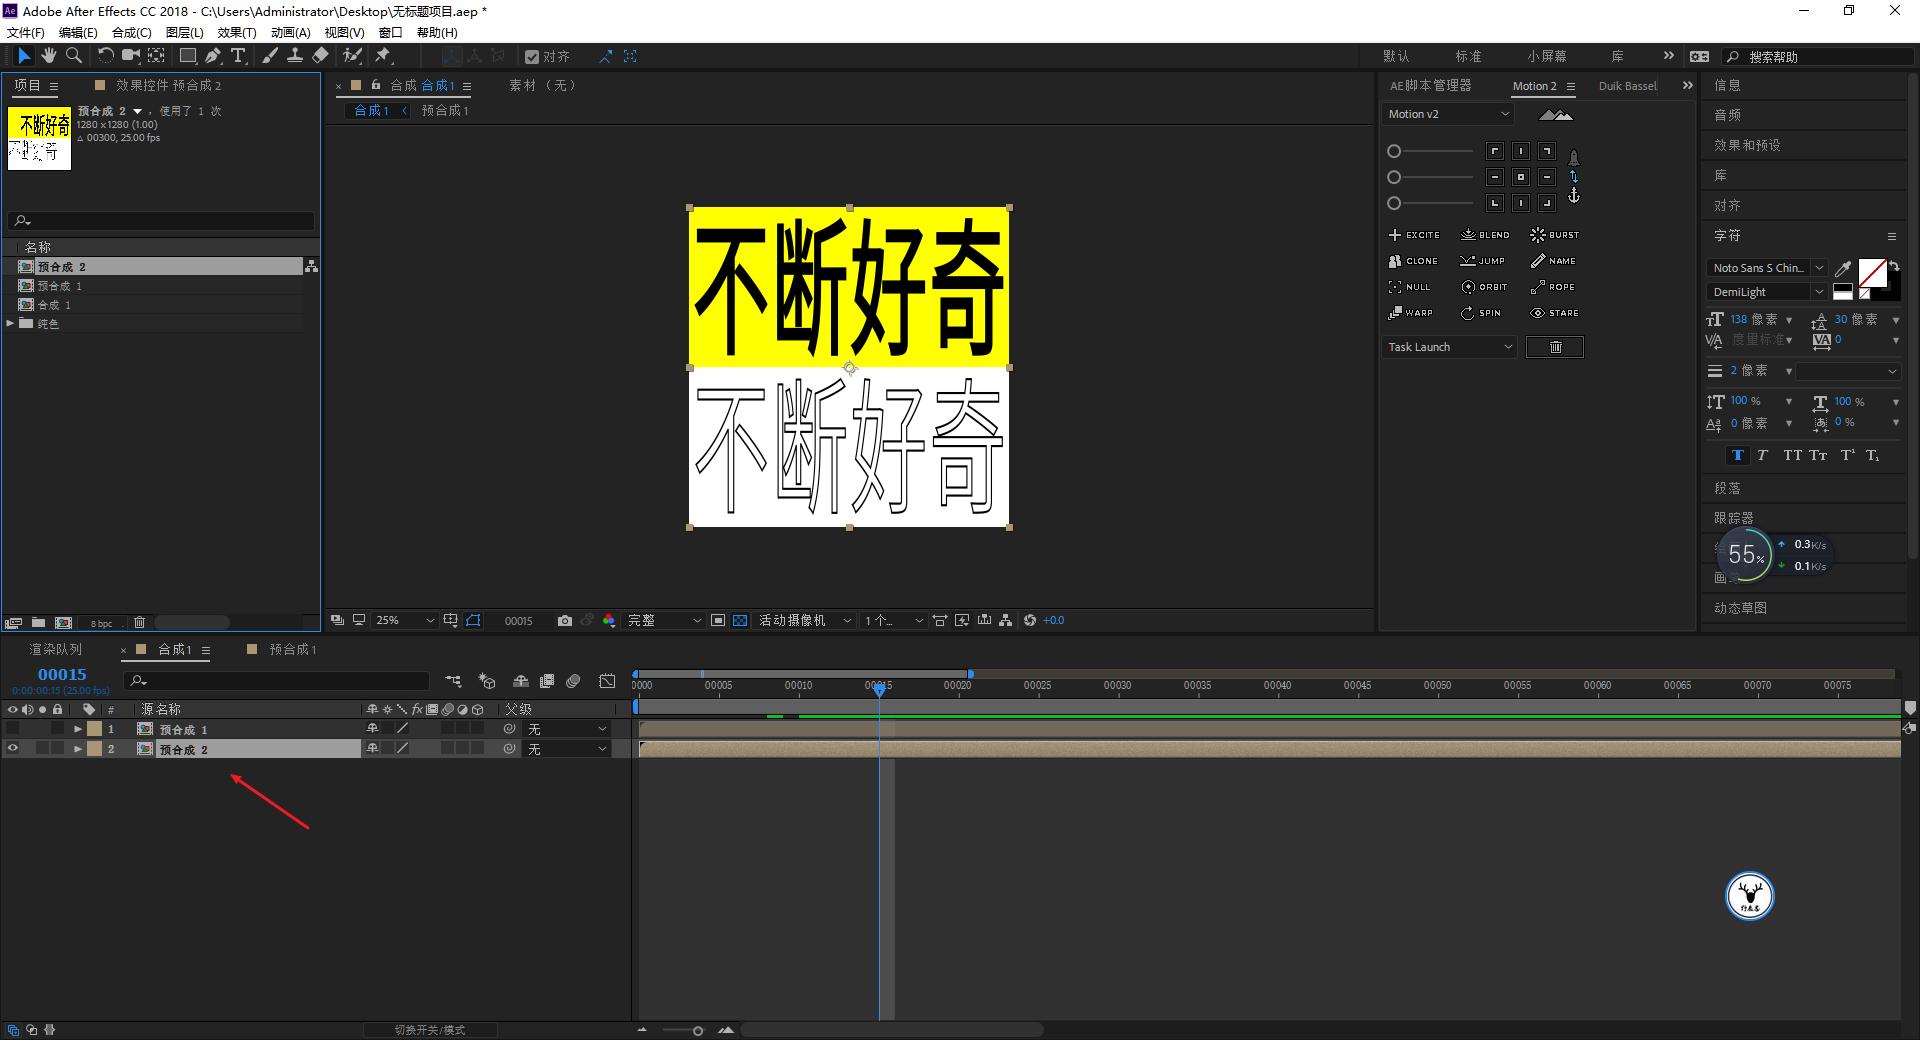
Task: Click the BURST button in Motion v2
Action: tap(1553, 234)
